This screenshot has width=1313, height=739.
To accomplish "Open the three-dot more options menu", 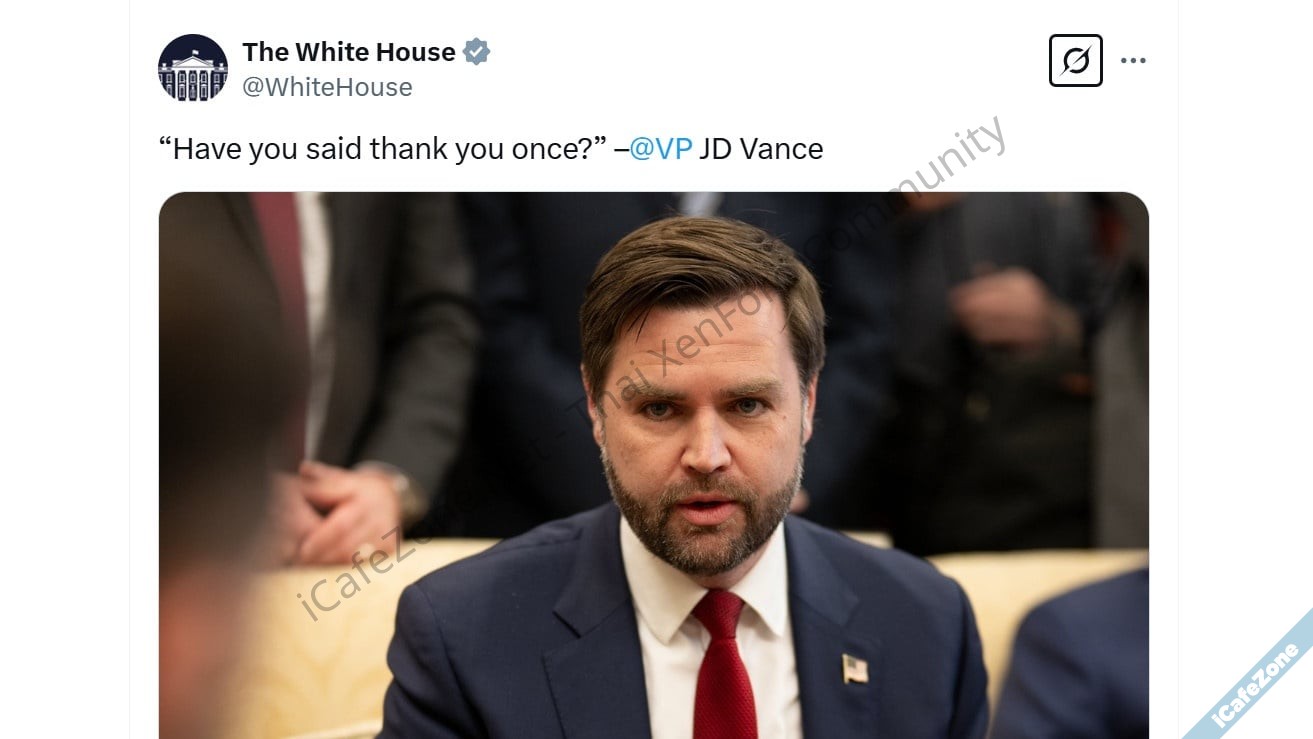I will pos(1133,61).
